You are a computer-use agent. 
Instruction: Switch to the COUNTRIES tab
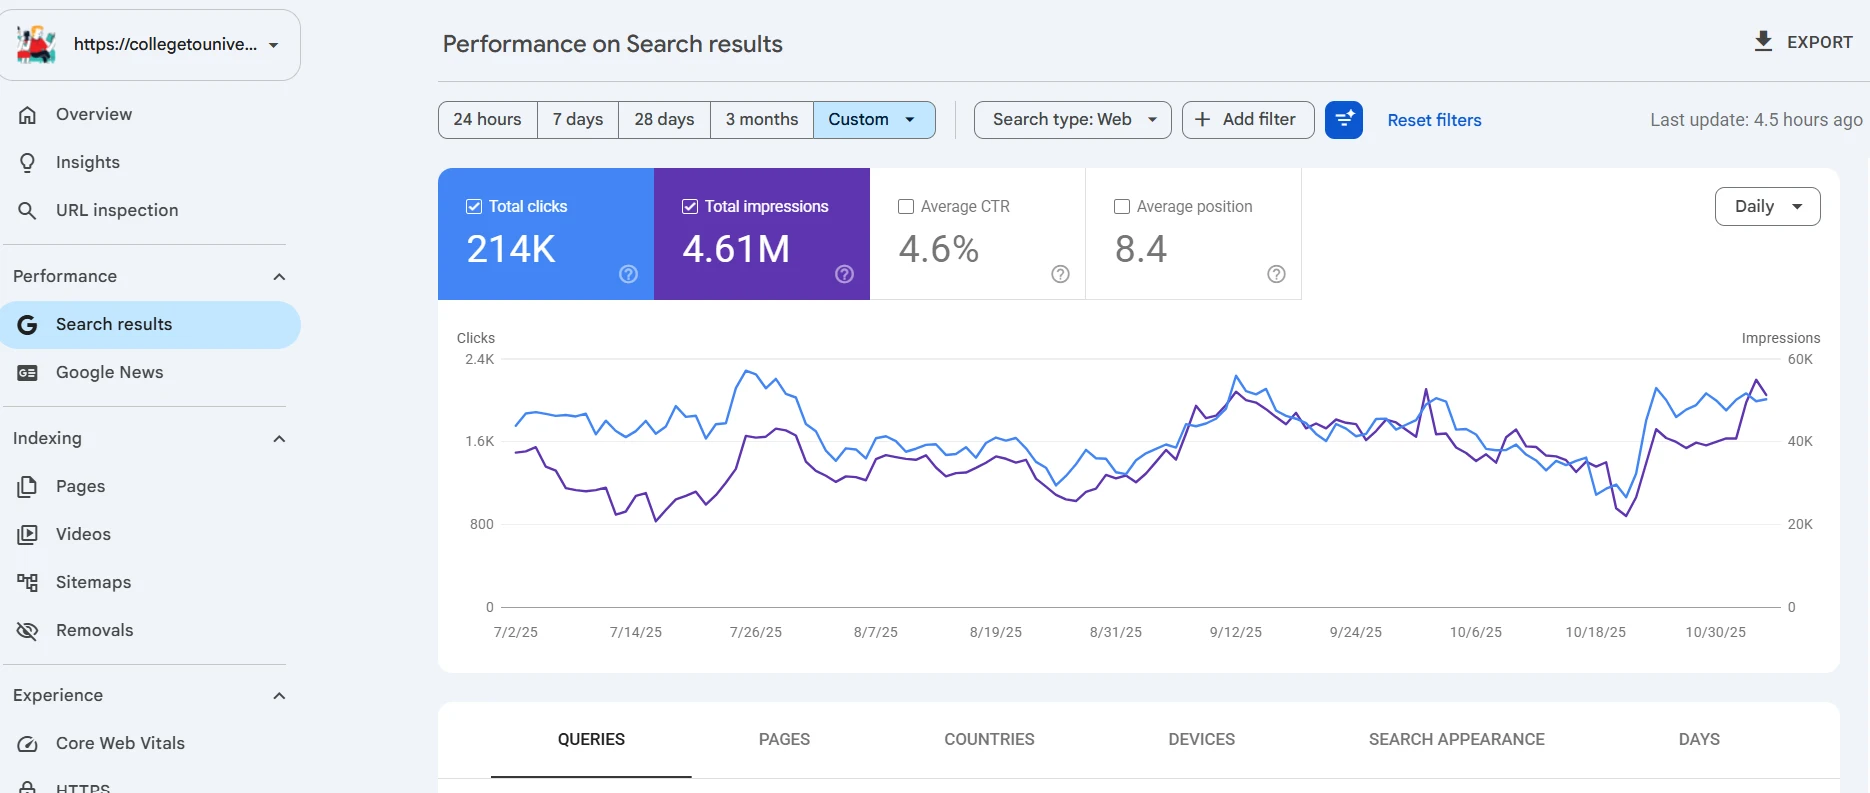(989, 740)
